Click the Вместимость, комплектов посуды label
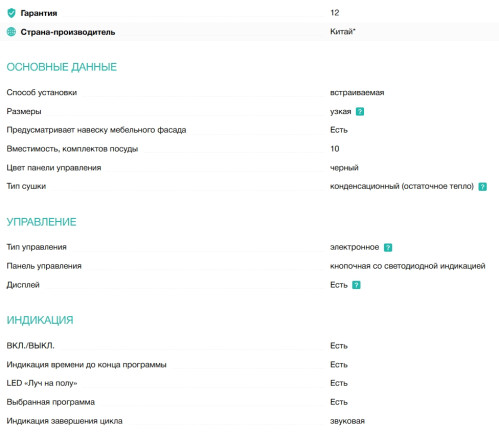This screenshot has height=443, width=499. (x=72, y=149)
